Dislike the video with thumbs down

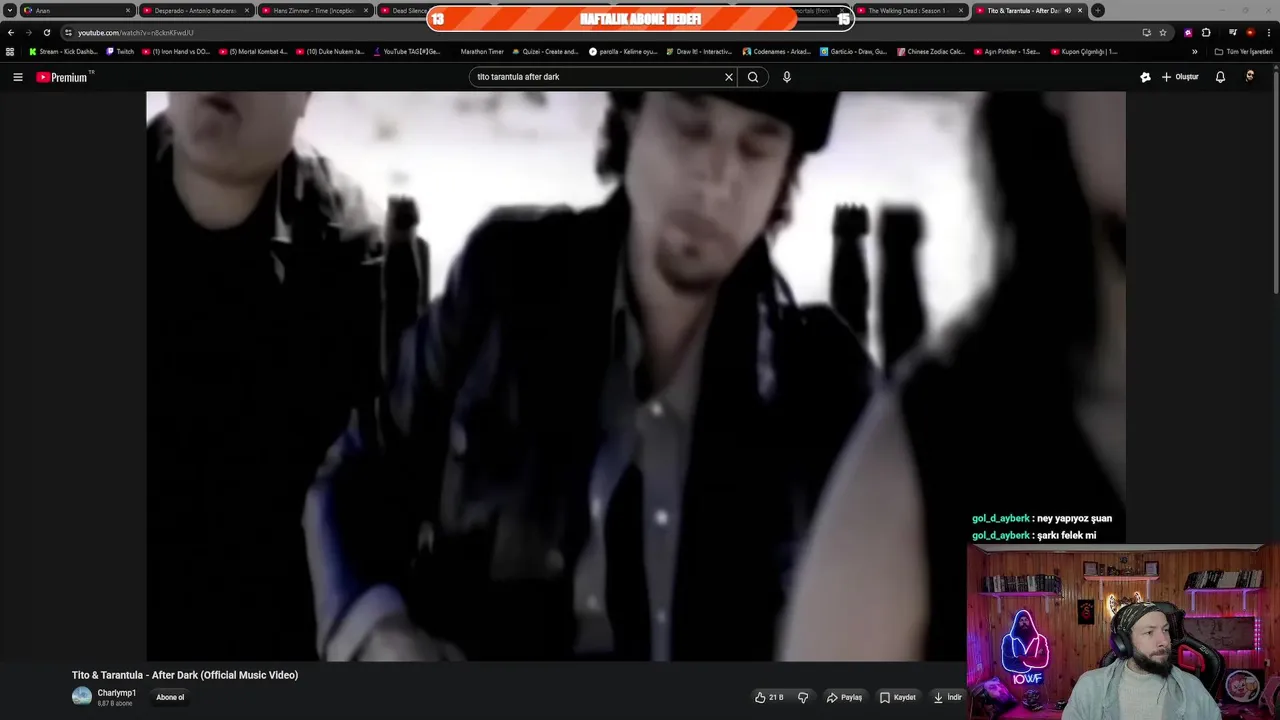click(x=803, y=697)
